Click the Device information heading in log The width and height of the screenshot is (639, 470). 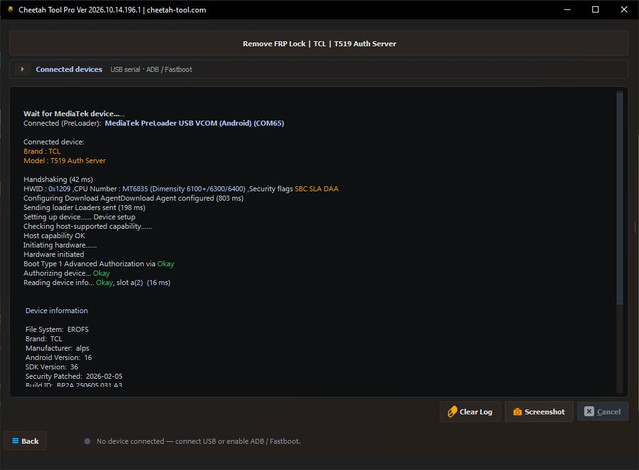tap(57, 311)
